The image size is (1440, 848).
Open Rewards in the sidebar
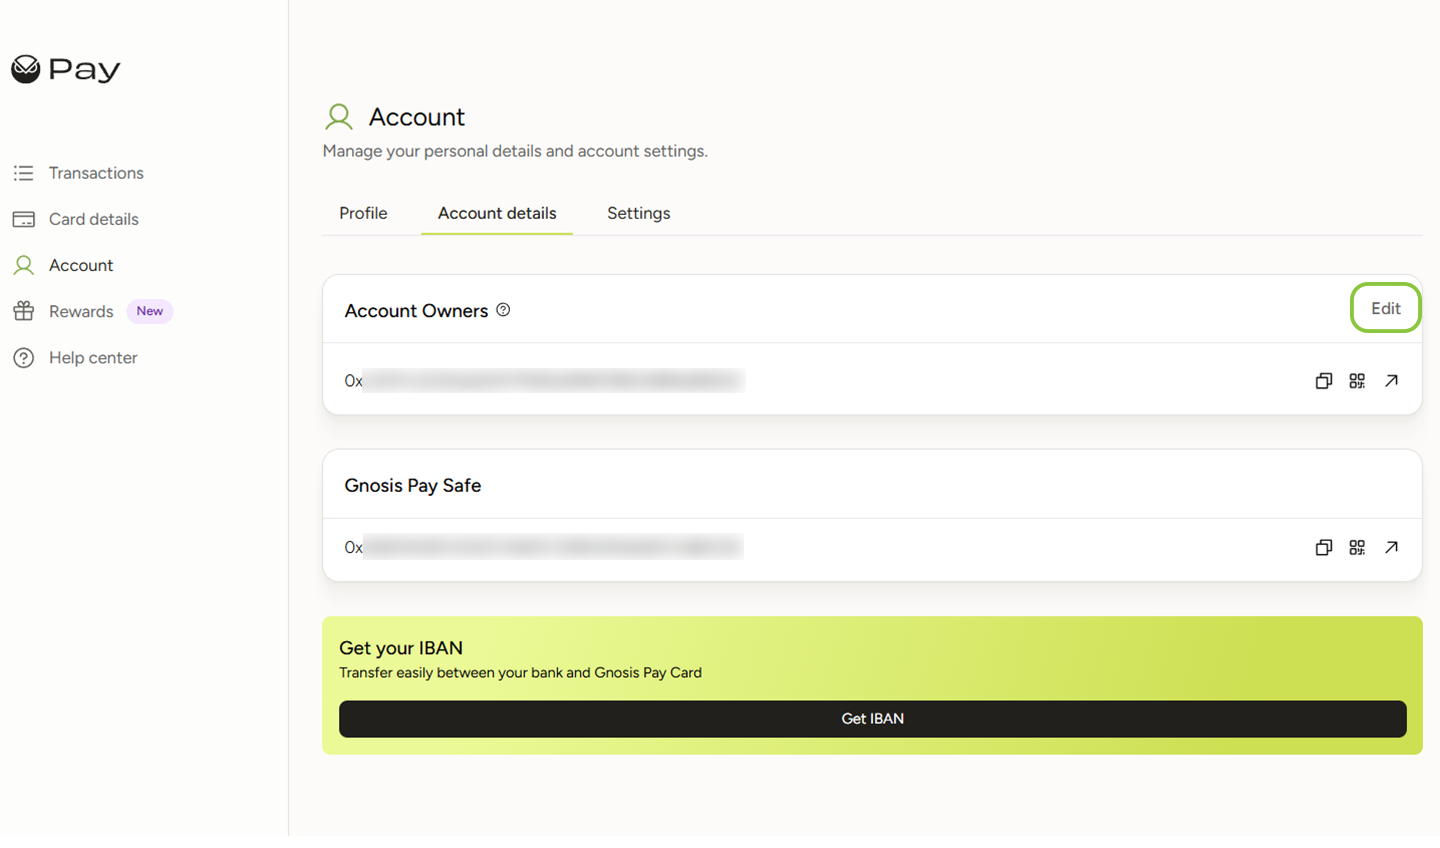[81, 311]
